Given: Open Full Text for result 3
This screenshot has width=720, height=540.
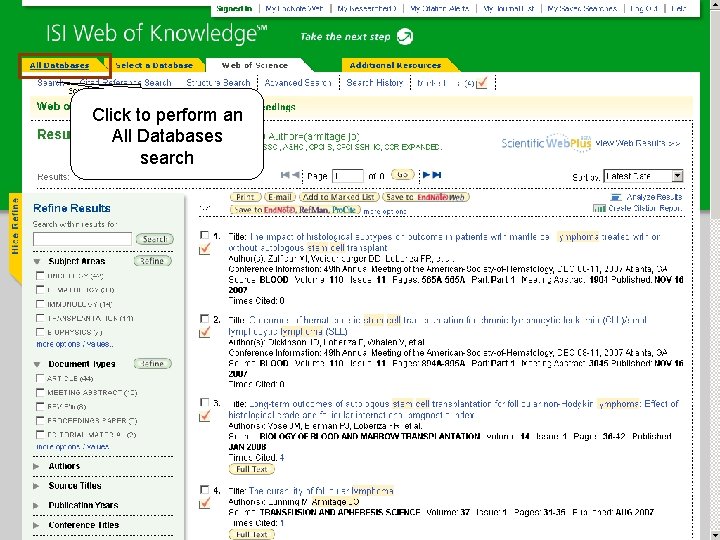Looking at the screenshot, I should coord(252,469).
